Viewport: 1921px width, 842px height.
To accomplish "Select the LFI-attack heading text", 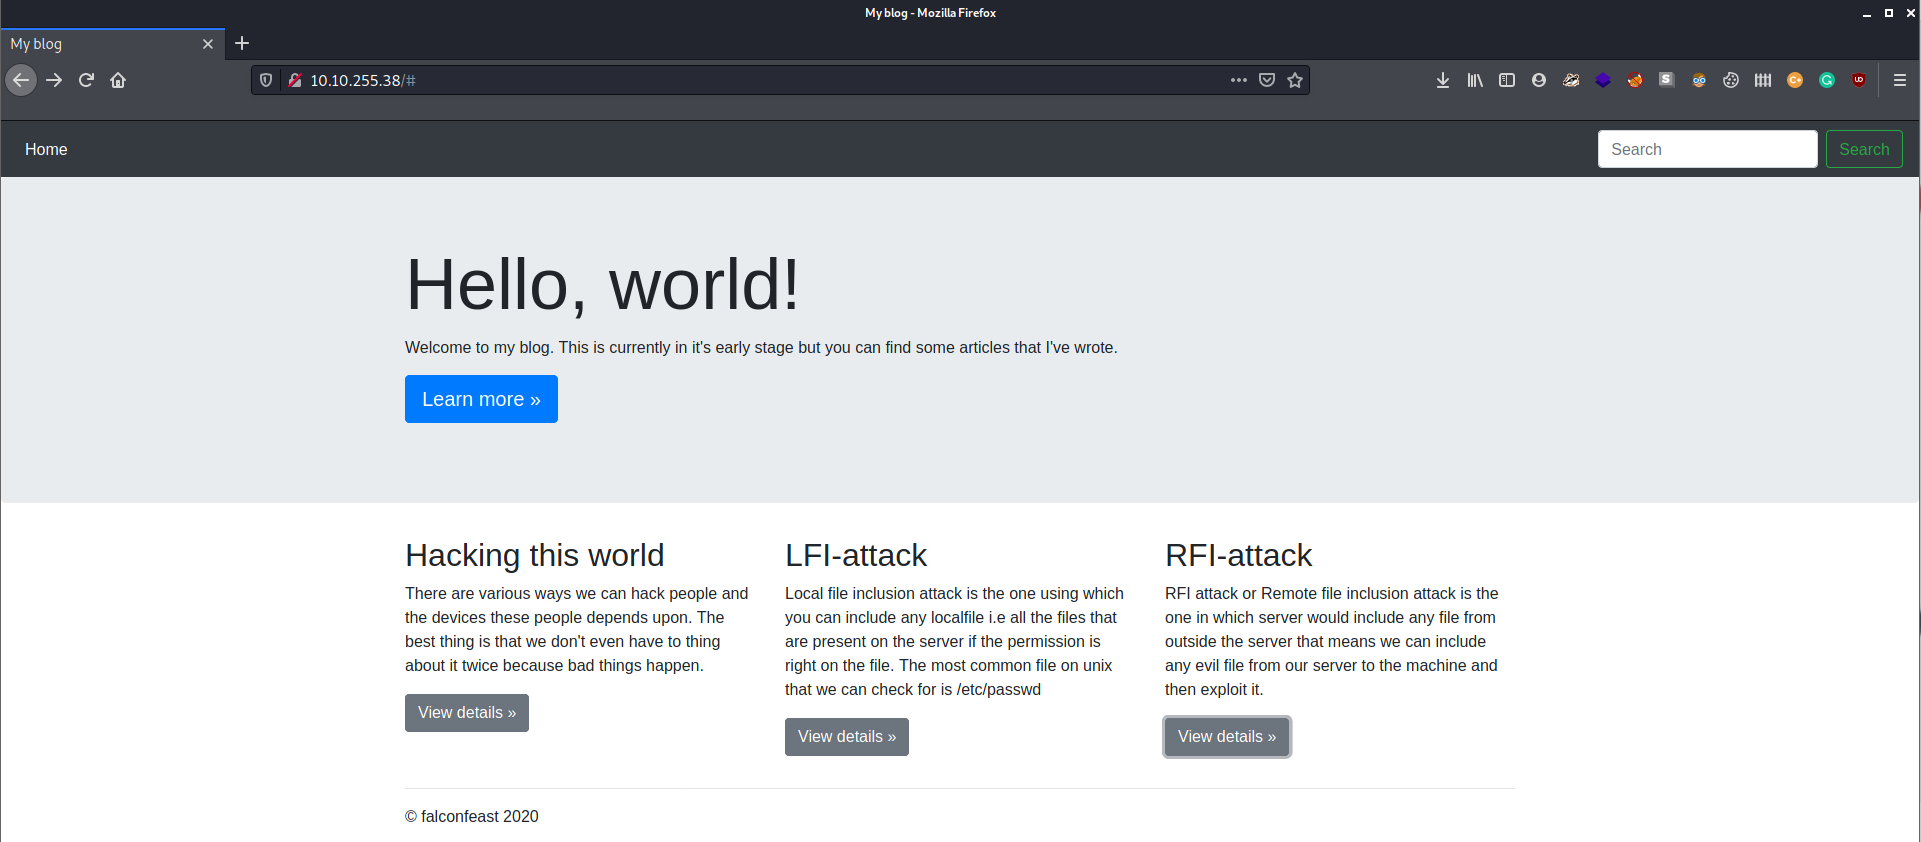I will click(856, 555).
